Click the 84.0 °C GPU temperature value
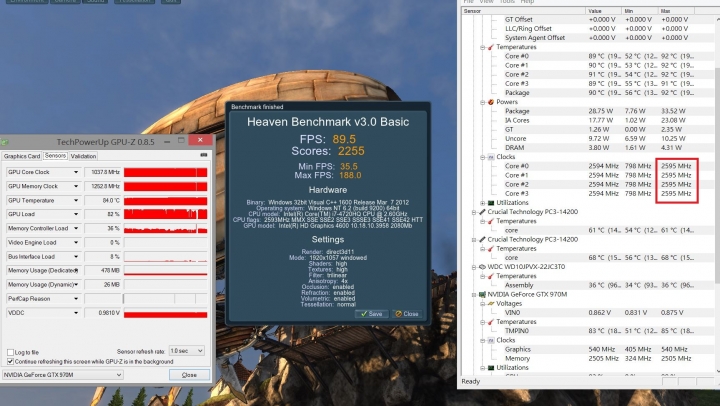Image resolution: width=720 pixels, height=406 pixels. point(111,200)
